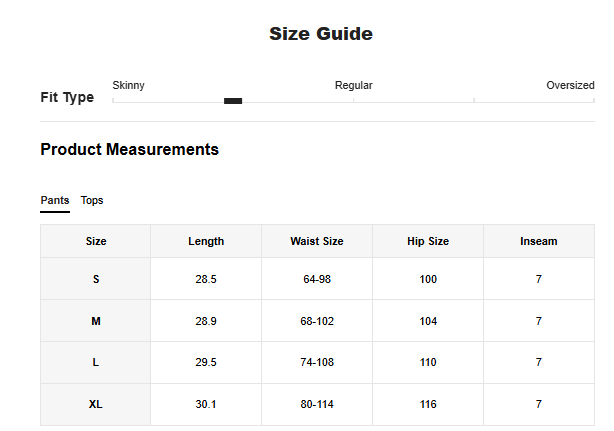Click the Size column header
This screenshot has height=431, width=614.
[96, 241]
